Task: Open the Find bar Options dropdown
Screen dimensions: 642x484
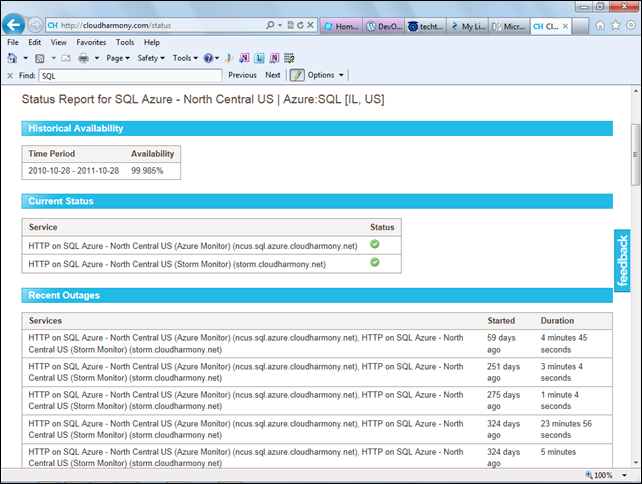Action: tap(326, 75)
